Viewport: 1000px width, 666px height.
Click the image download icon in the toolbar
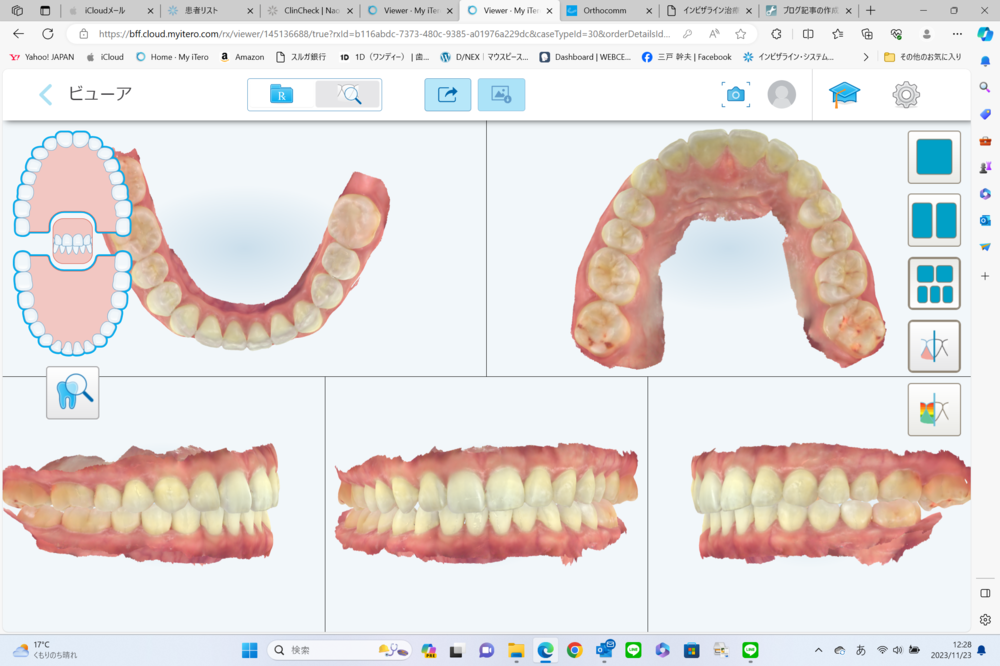point(501,95)
